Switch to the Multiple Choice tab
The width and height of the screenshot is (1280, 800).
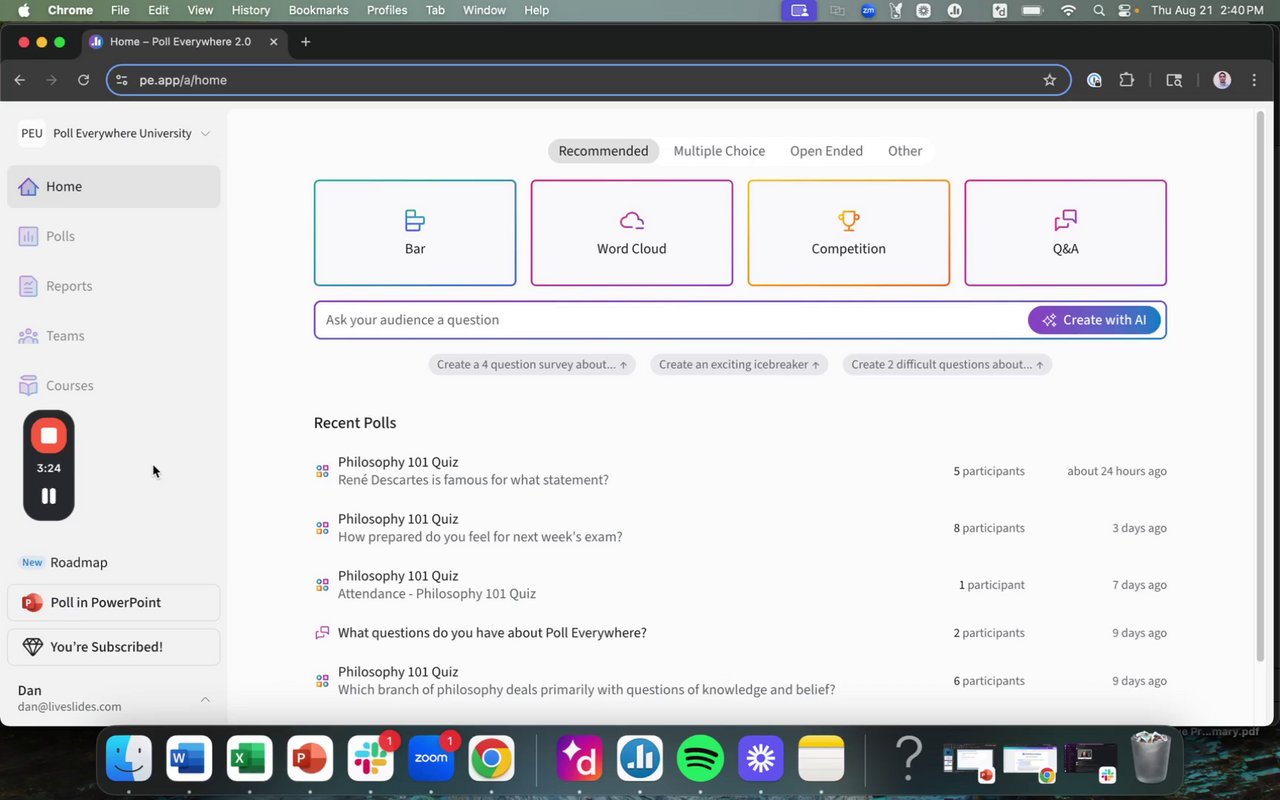719,151
